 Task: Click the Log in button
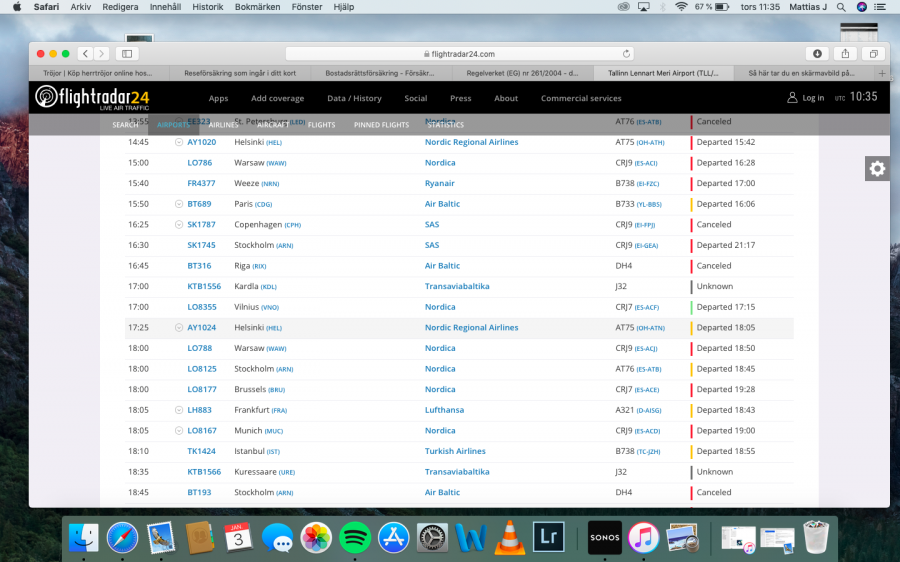[x=806, y=98]
